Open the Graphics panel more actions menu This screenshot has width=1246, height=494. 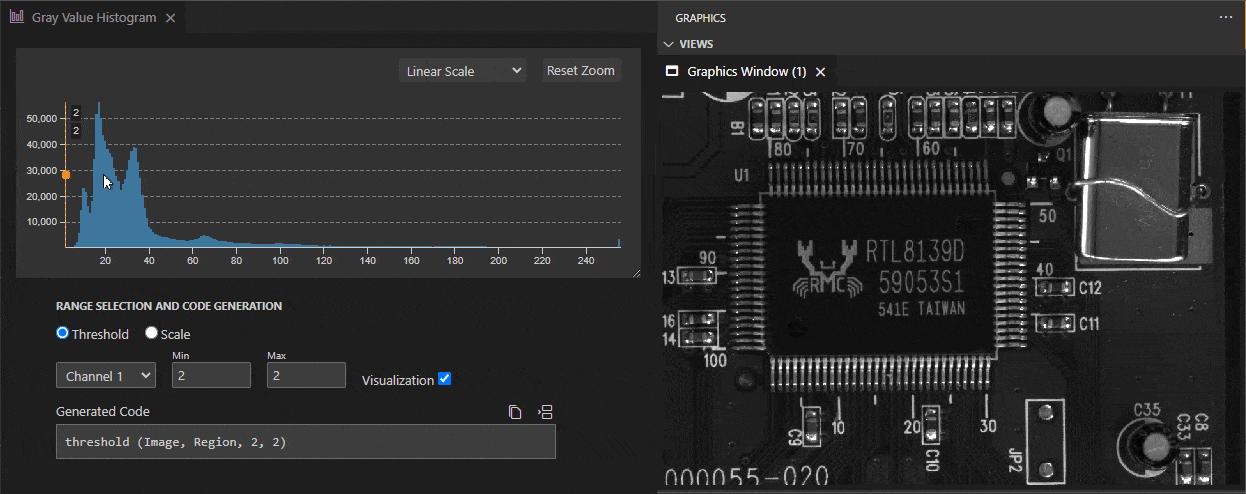click(1226, 18)
